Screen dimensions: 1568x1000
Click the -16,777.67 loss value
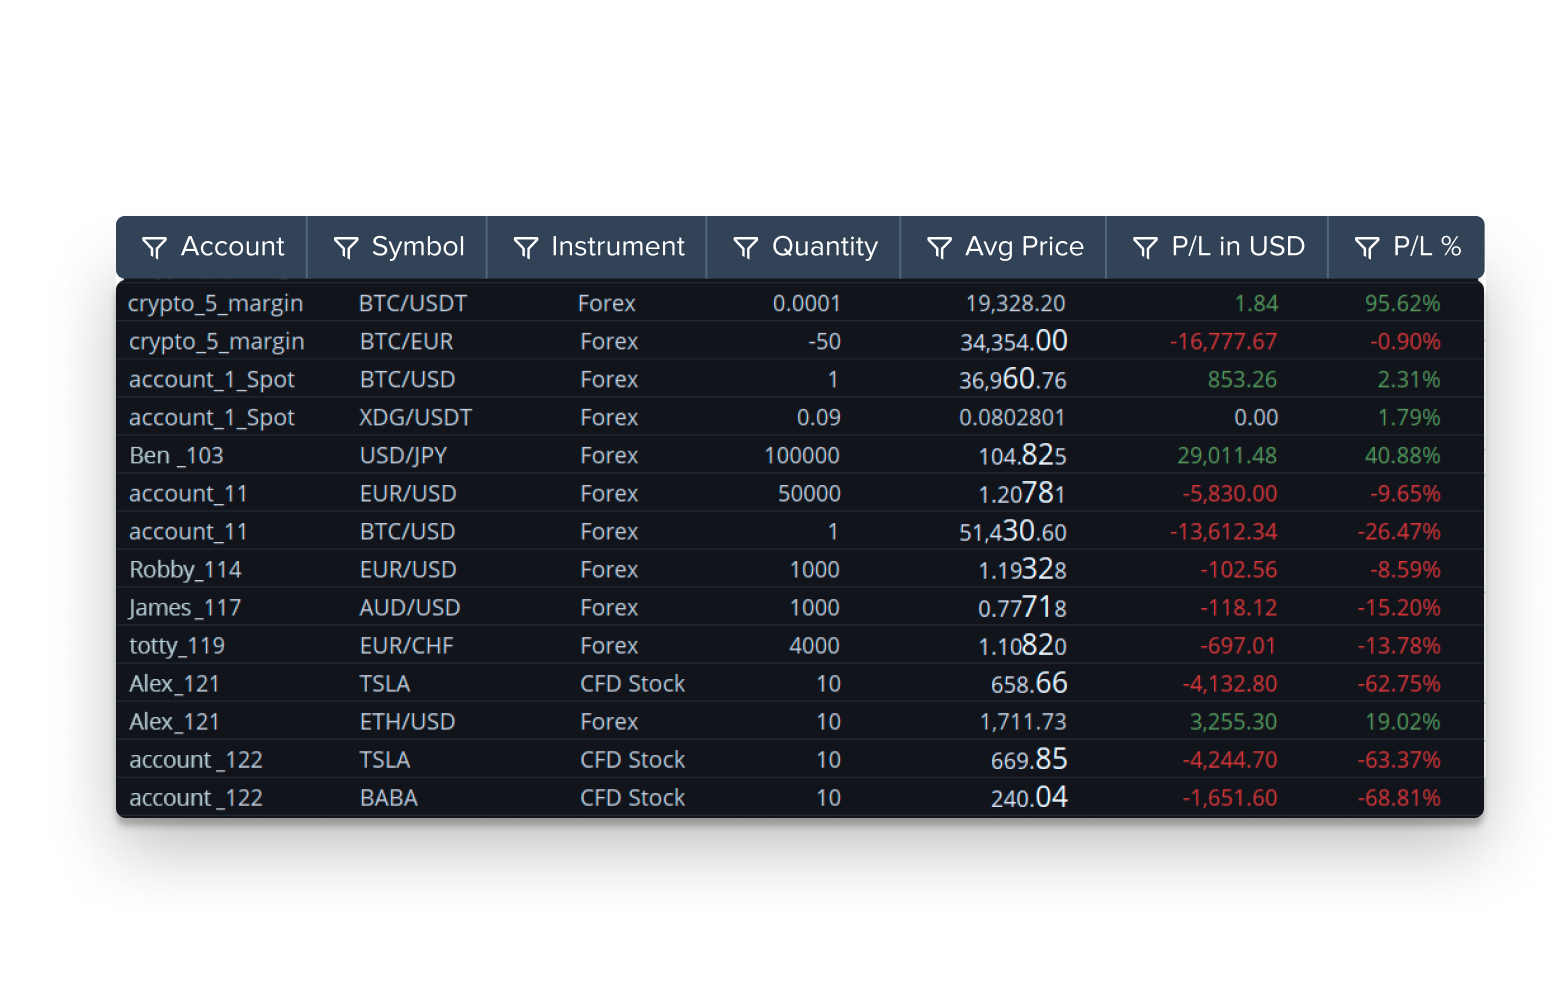coord(1223,342)
